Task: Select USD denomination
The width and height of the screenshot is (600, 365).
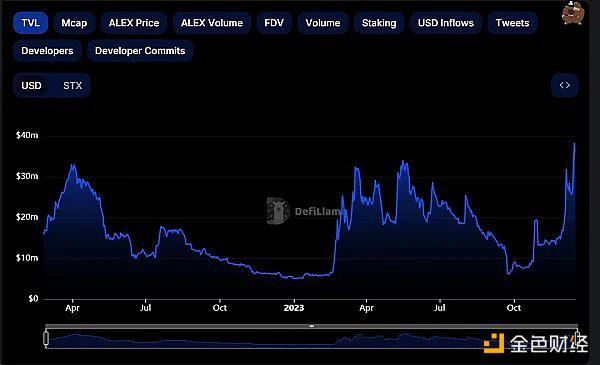Action: pyautogui.click(x=31, y=85)
